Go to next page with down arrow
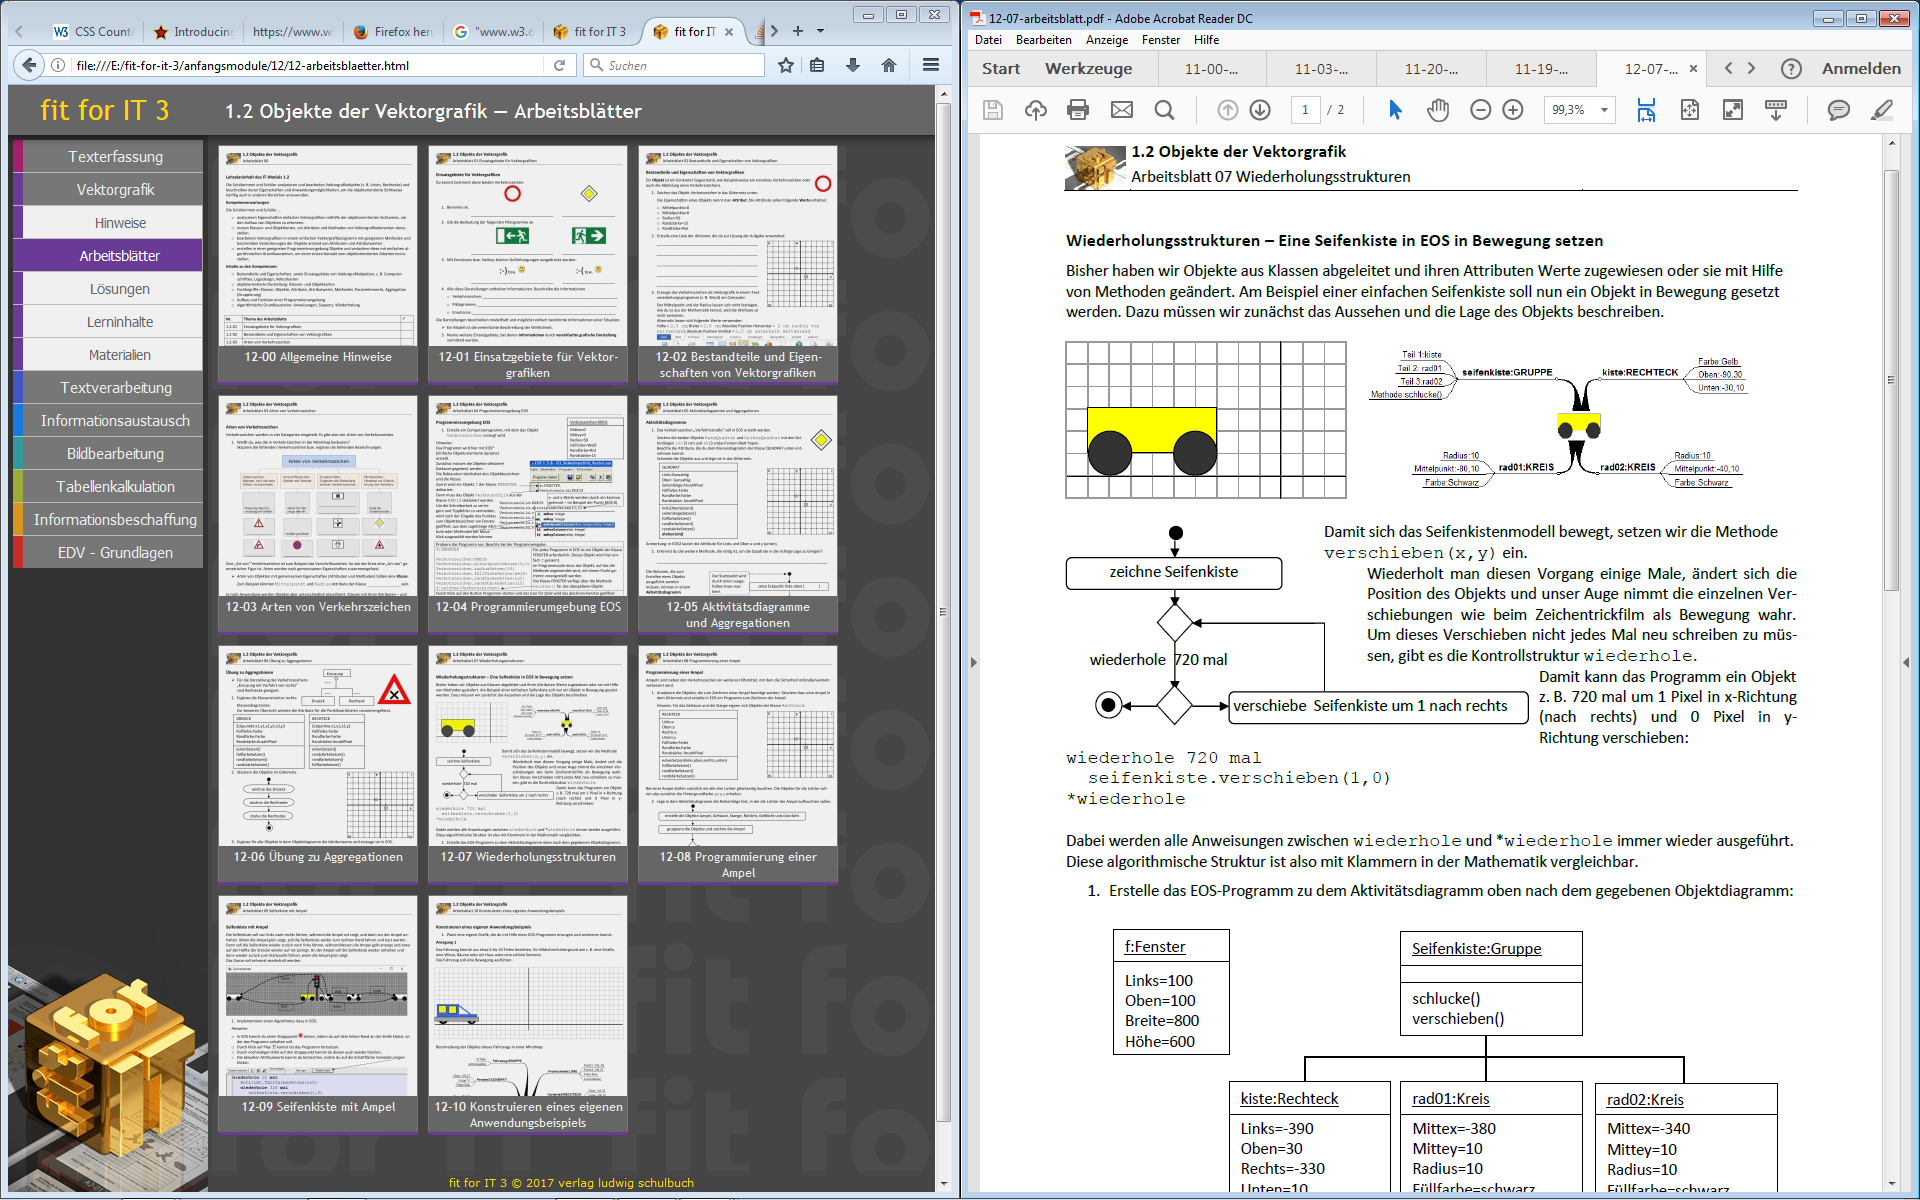Image resolution: width=1920 pixels, height=1200 pixels. 1260,110
